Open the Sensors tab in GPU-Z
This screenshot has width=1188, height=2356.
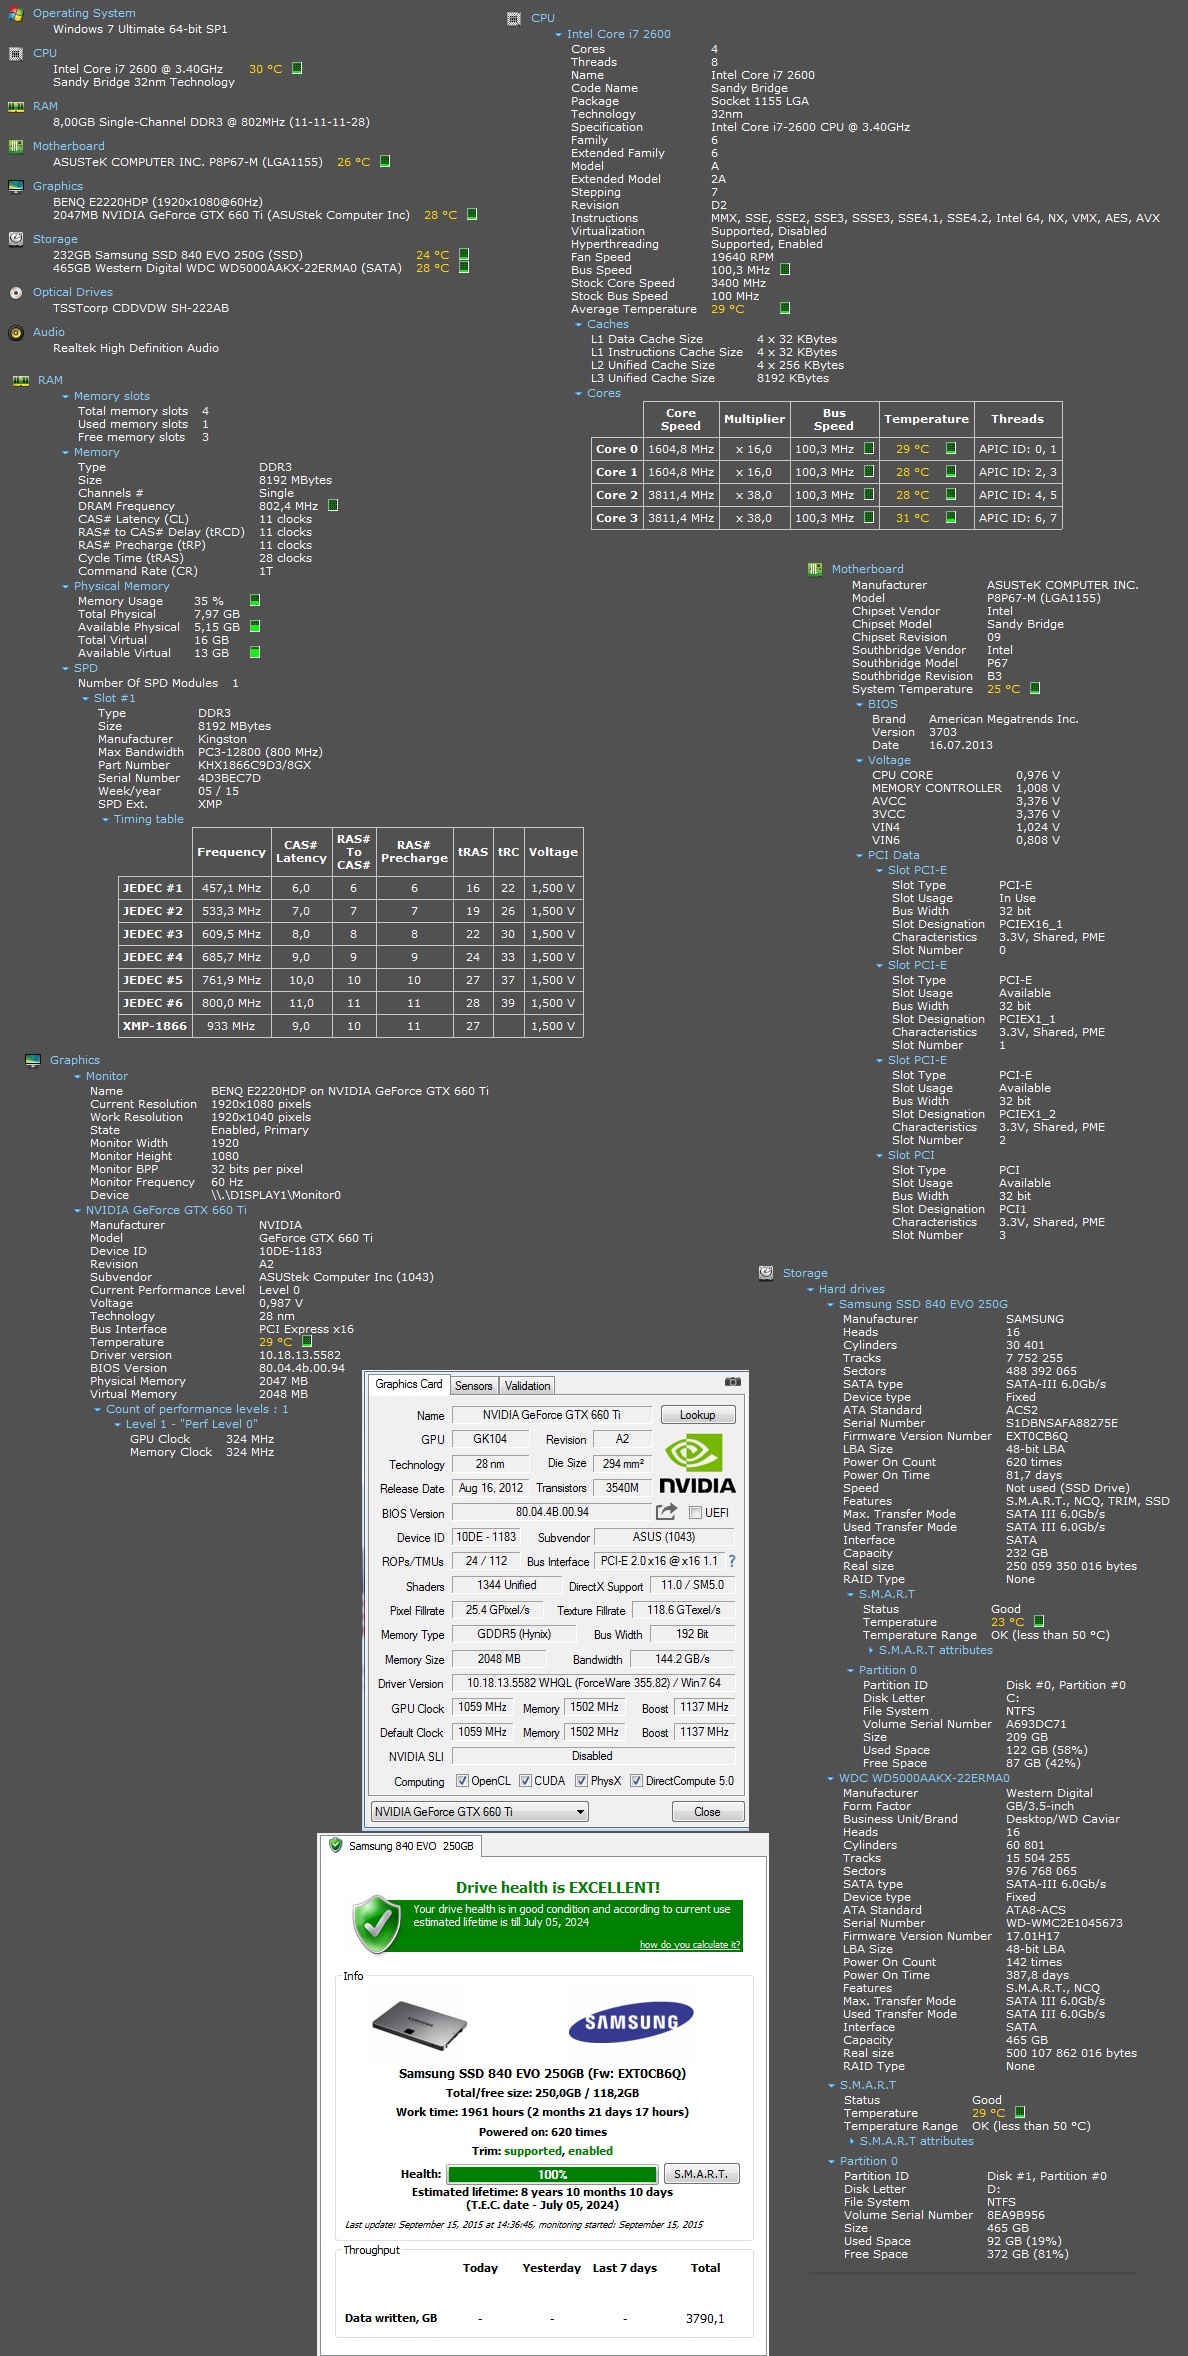click(474, 1386)
